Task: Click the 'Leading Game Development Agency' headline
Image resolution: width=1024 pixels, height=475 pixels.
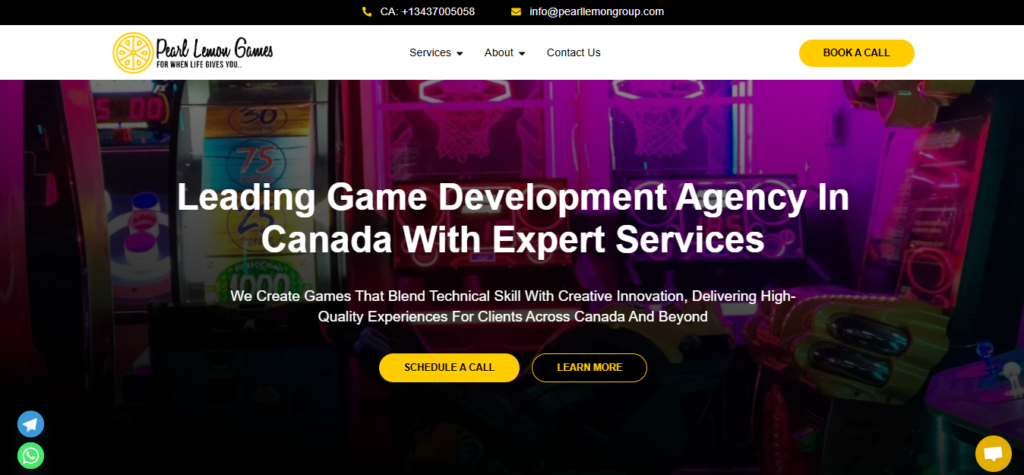Action: click(x=512, y=218)
